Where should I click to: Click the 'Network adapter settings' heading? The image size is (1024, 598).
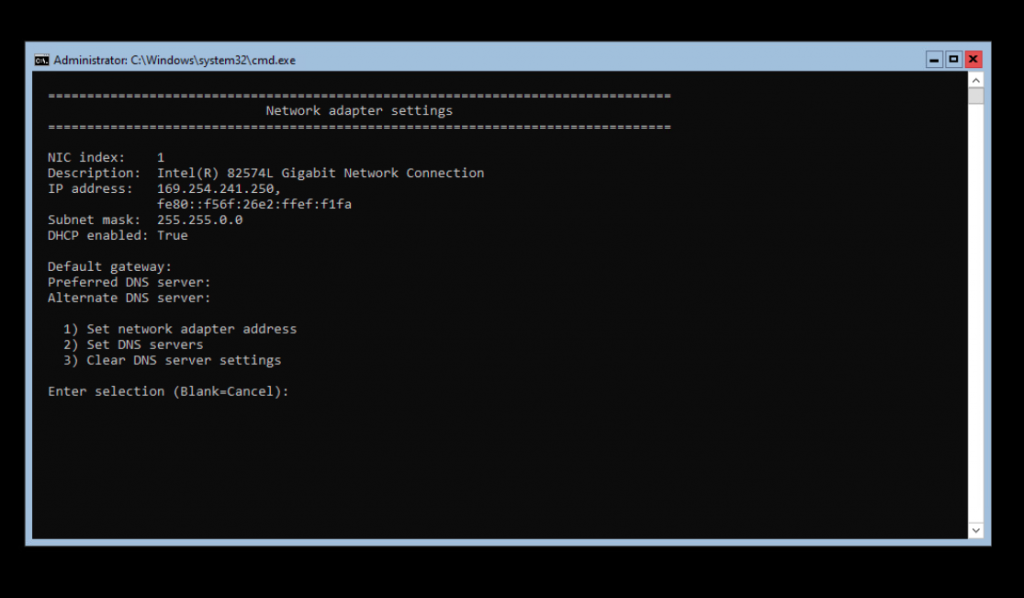click(x=359, y=111)
